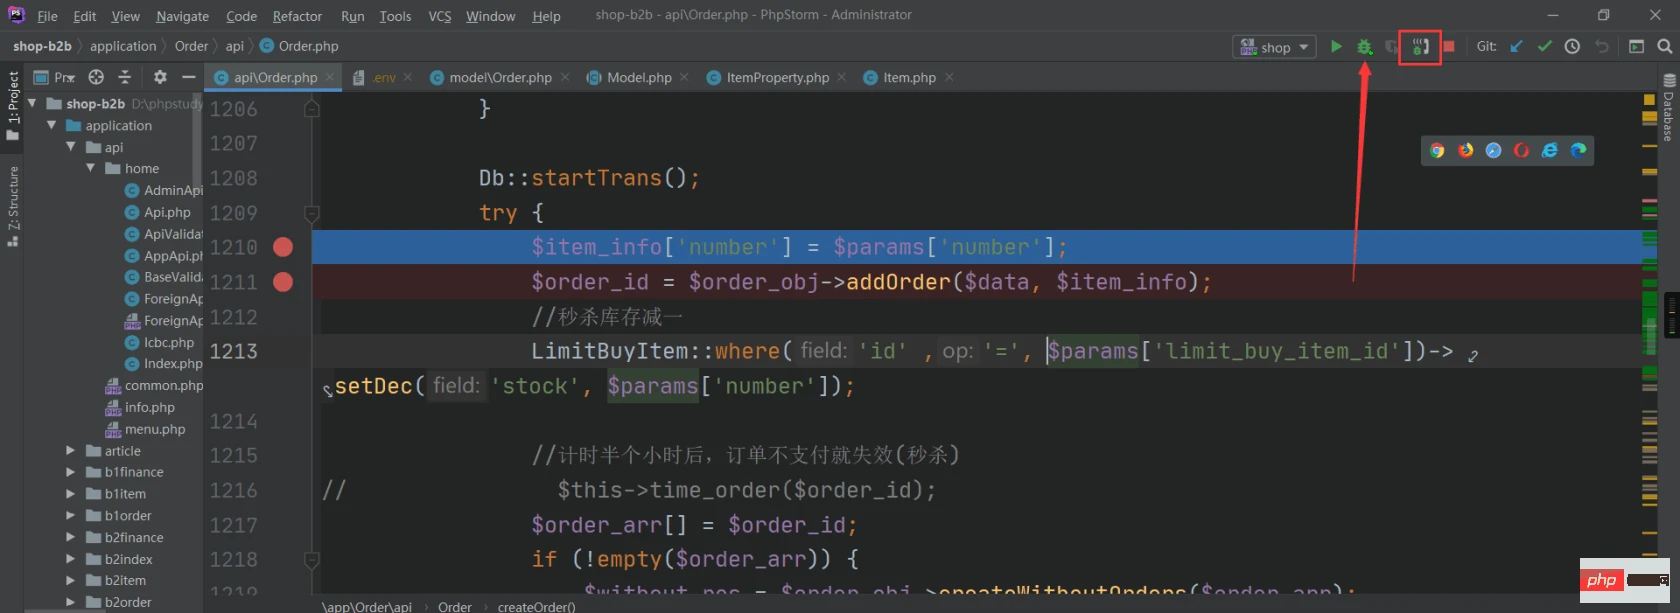Open file in Chrome browser icon
The height and width of the screenshot is (613, 1680).
1437,151
